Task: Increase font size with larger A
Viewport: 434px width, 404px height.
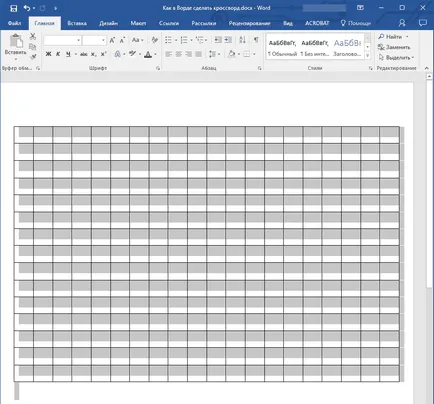Action: click(112, 40)
